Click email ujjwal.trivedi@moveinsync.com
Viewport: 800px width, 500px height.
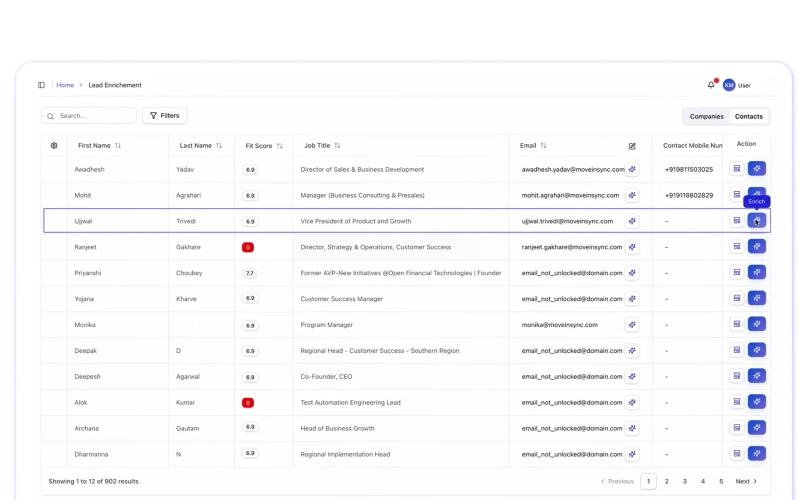pos(567,221)
